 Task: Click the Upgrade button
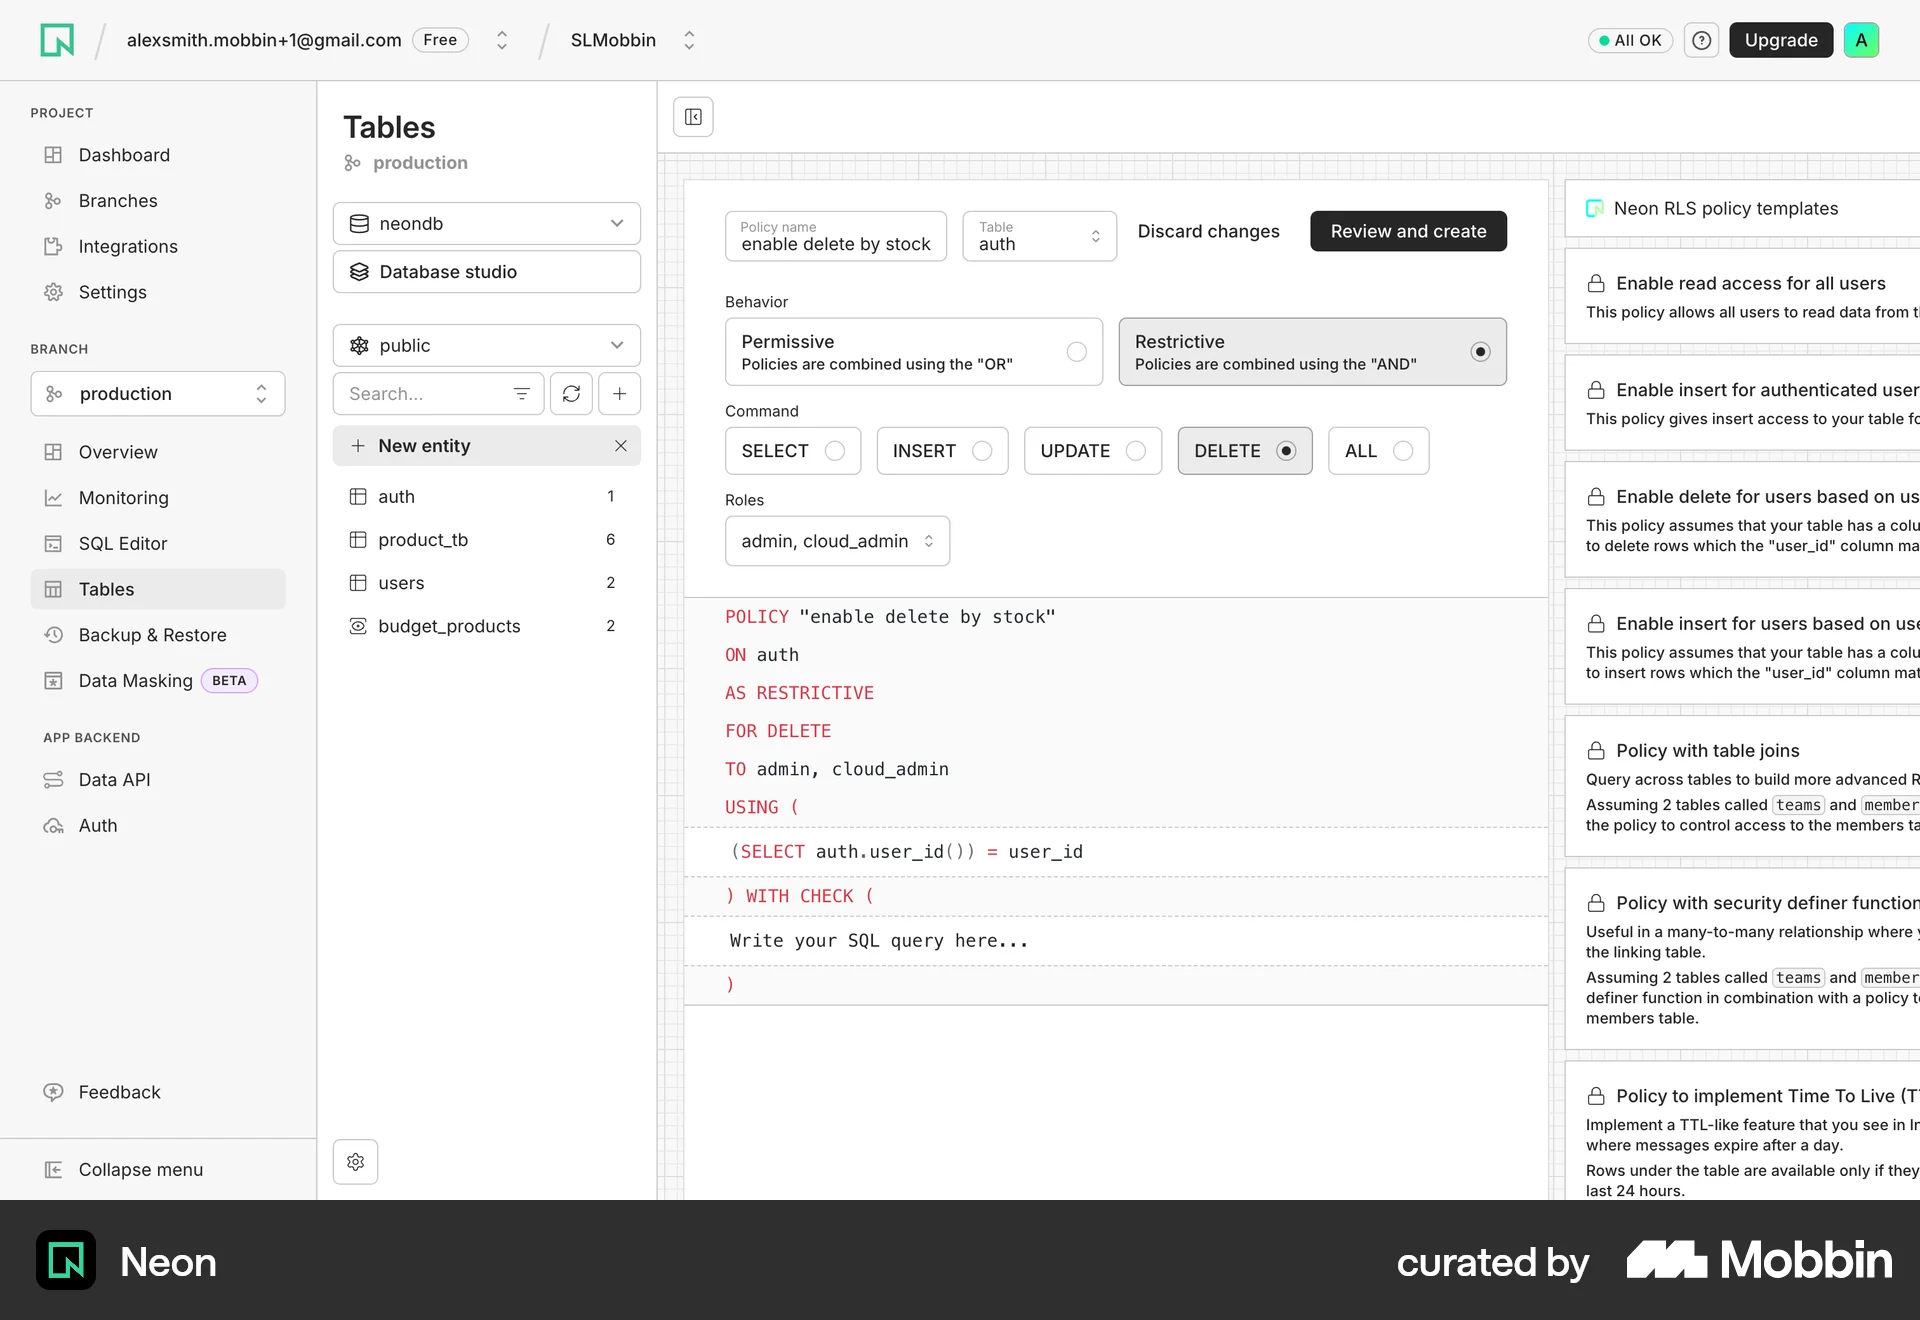tap(1780, 40)
